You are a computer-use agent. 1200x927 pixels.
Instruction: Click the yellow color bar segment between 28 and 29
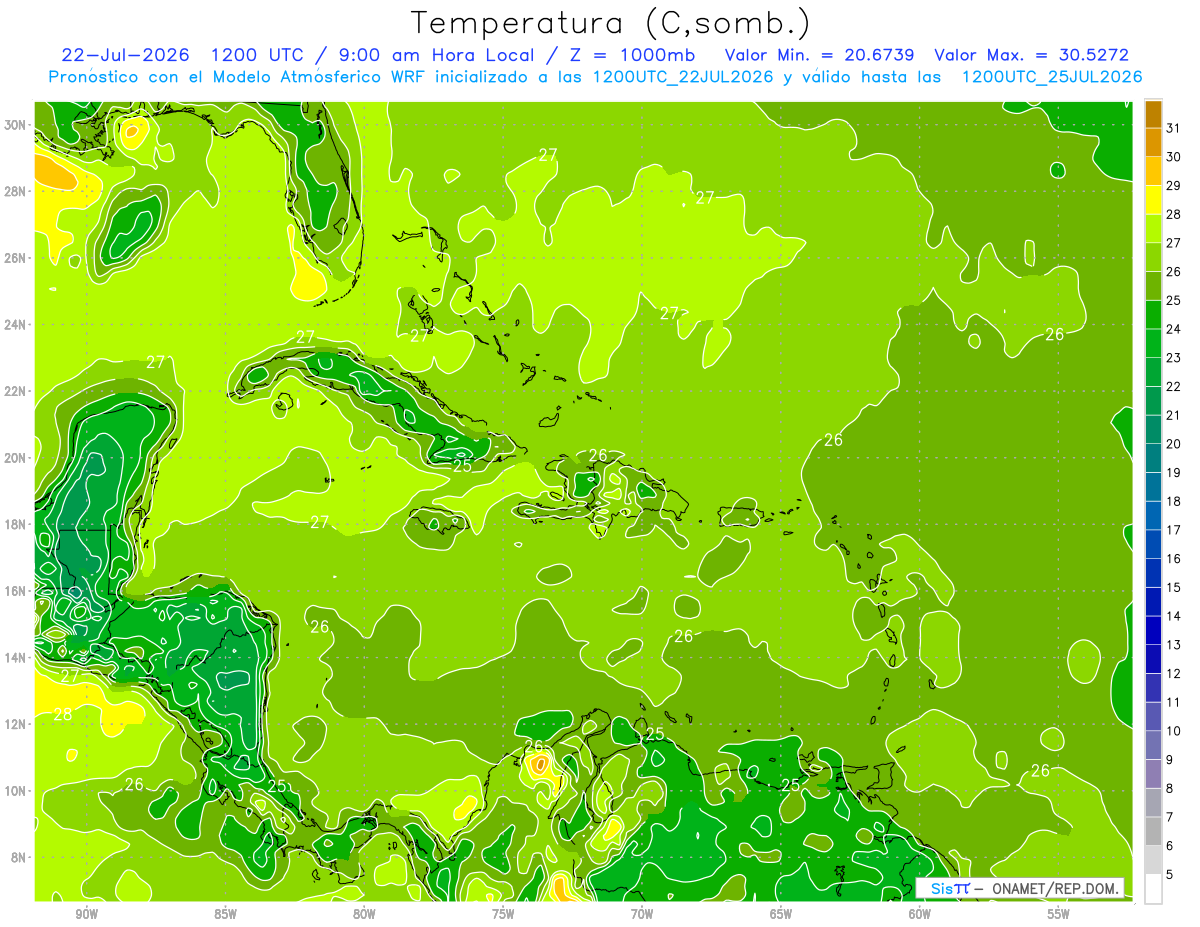pyautogui.click(x=1153, y=200)
